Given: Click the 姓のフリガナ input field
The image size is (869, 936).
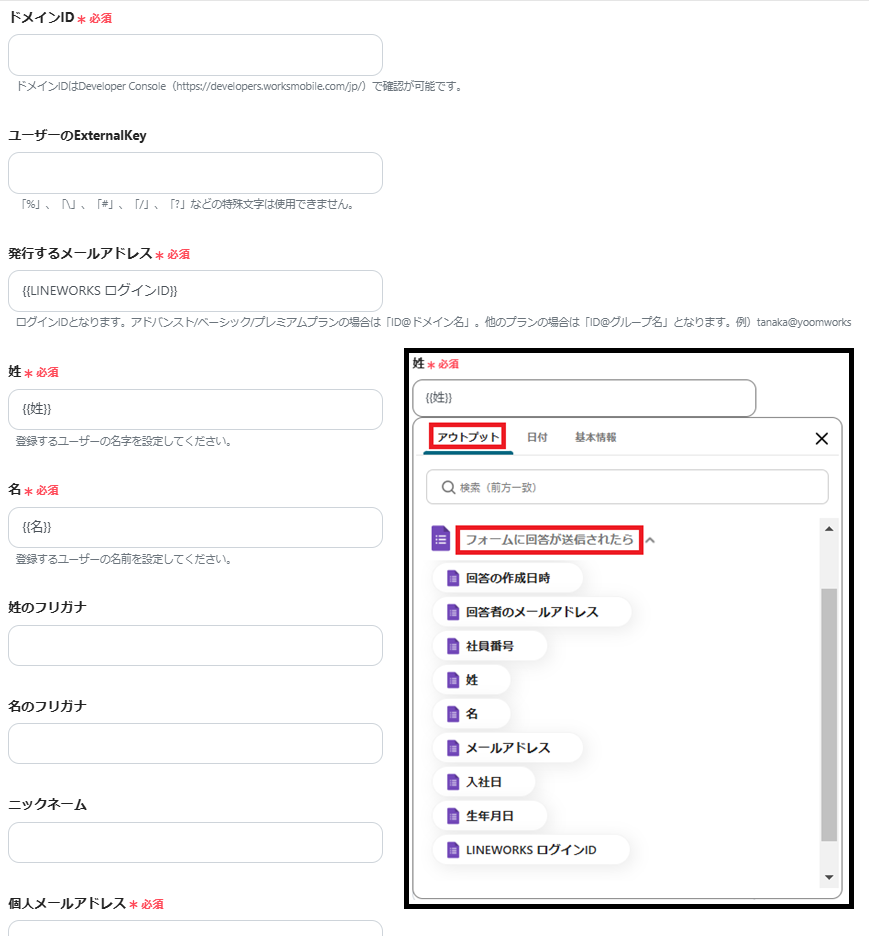Looking at the screenshot, I should tap(195, 645).
